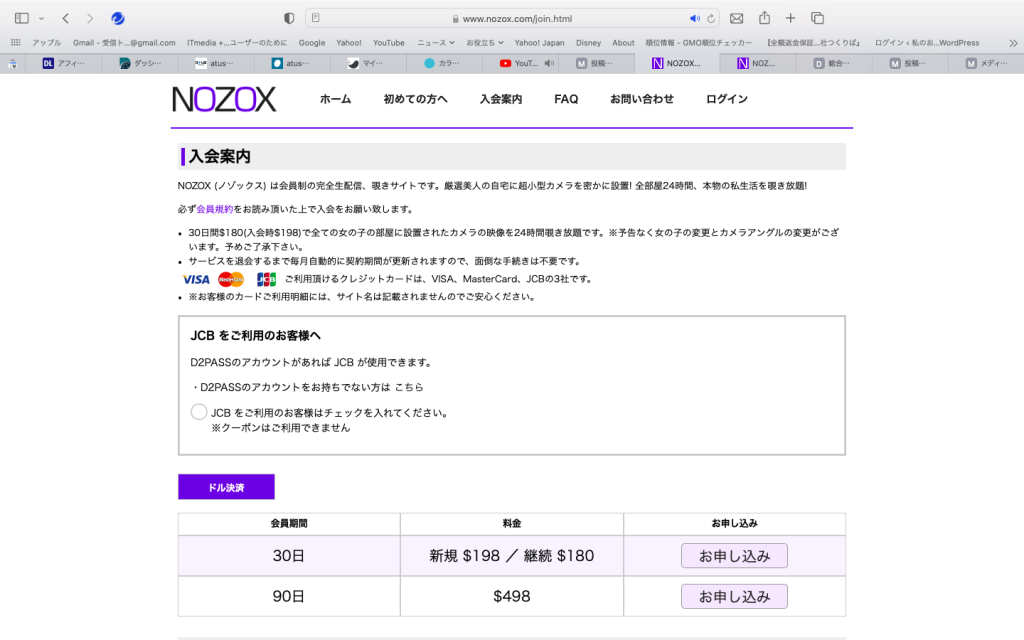Click the address bar URL field
This screenshot has width=1024, height=640.
coord(513,18)
